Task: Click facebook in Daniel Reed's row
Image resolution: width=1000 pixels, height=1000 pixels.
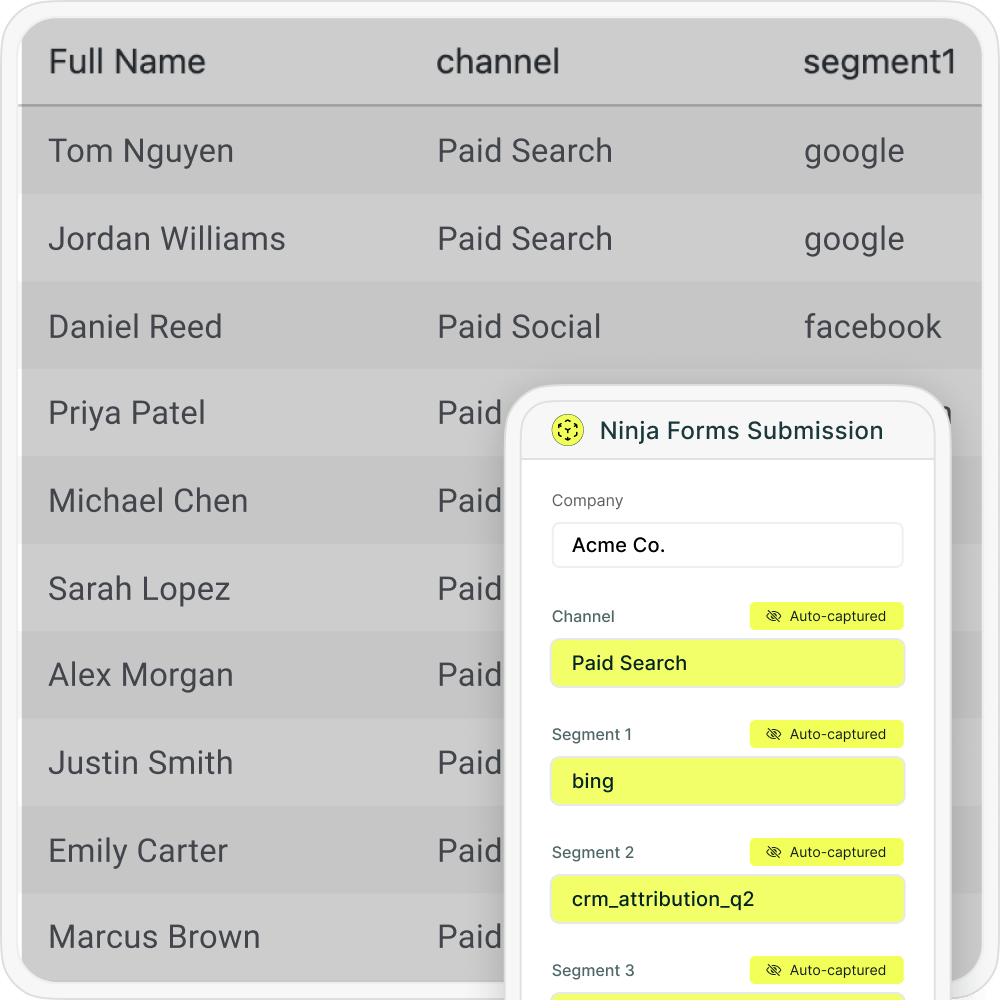Action: [x=872, y=327]
